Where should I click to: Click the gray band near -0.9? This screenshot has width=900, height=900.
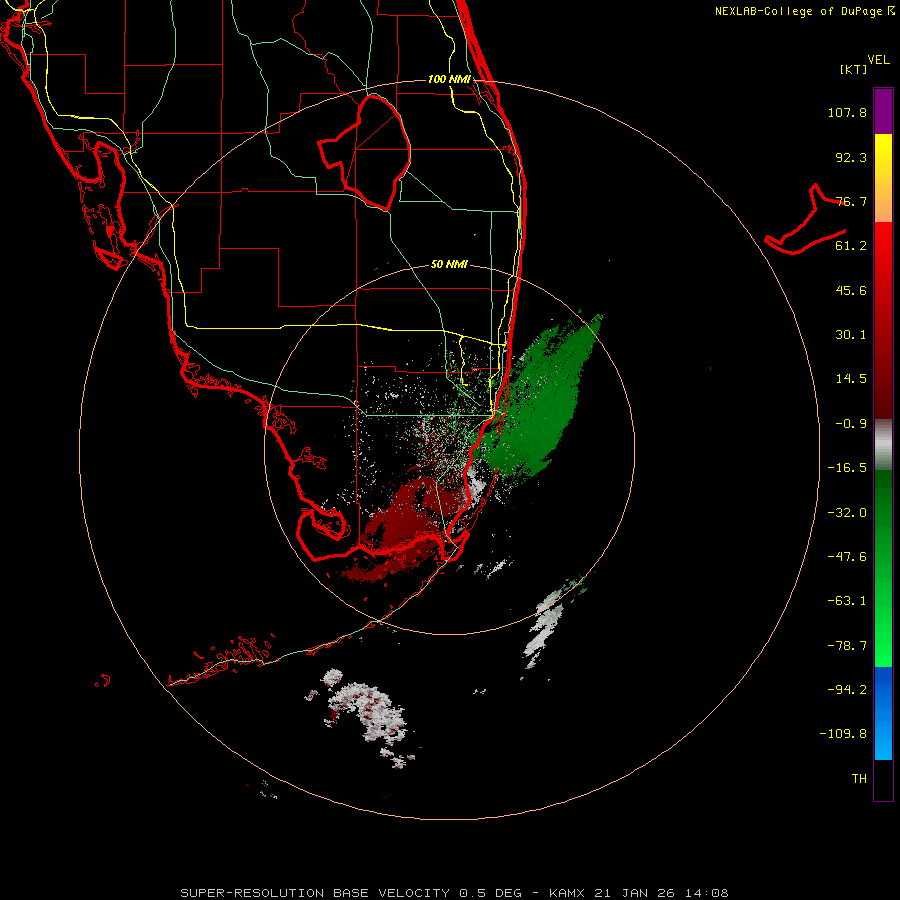tap(883, 445)
